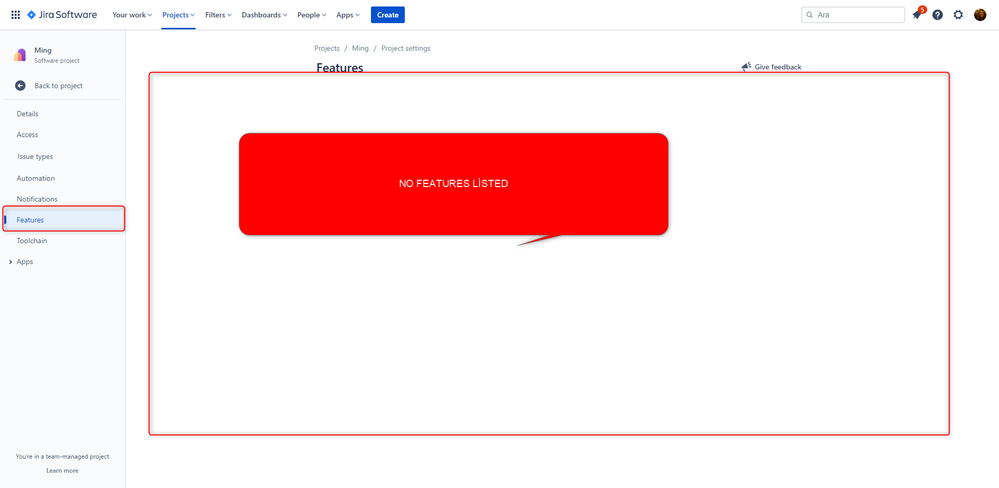Viewport: 999px width, 488px height.
Task: Click the Ming project name text
Action: tap(43, 50)
